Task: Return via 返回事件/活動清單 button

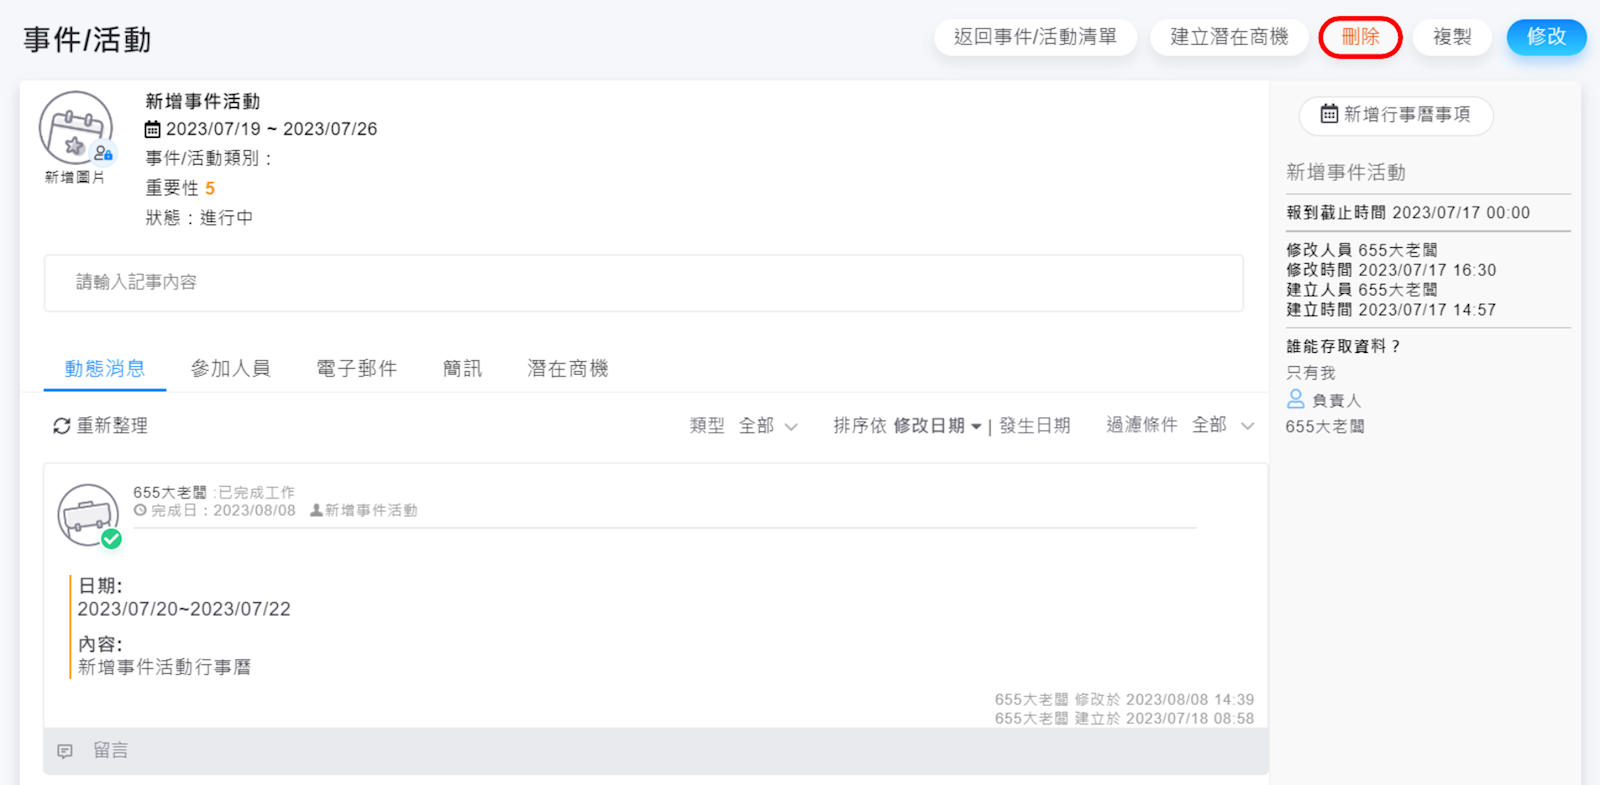Action: pos(1035,37)
